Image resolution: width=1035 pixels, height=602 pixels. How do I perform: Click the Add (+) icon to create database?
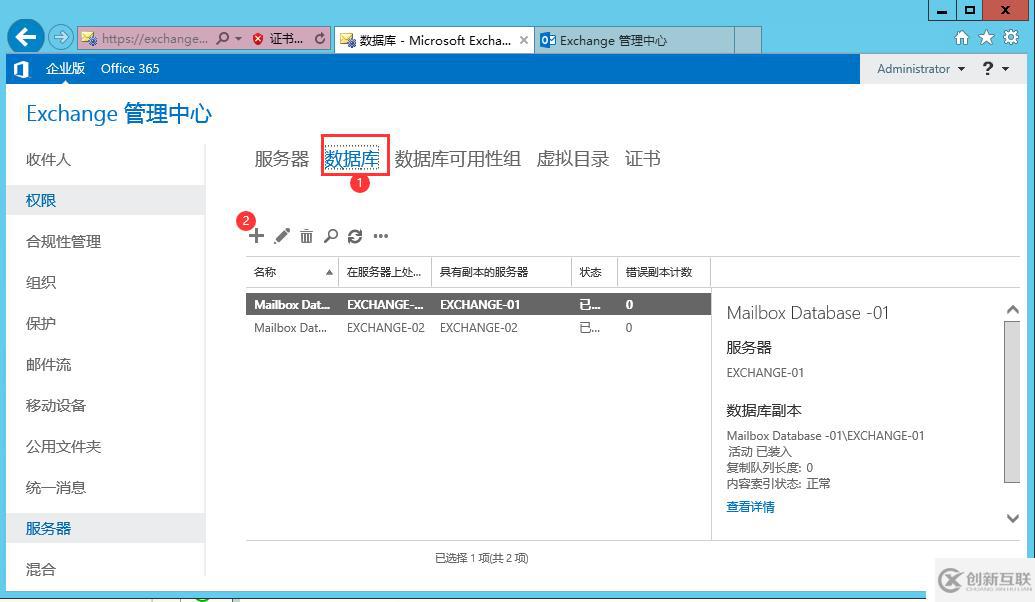[x=256, y=236]
